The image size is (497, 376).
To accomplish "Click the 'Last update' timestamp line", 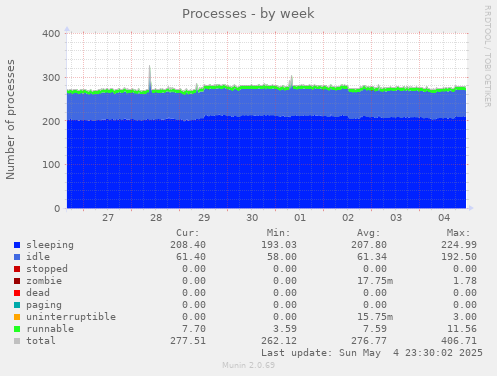I will (x=372, y=353).
